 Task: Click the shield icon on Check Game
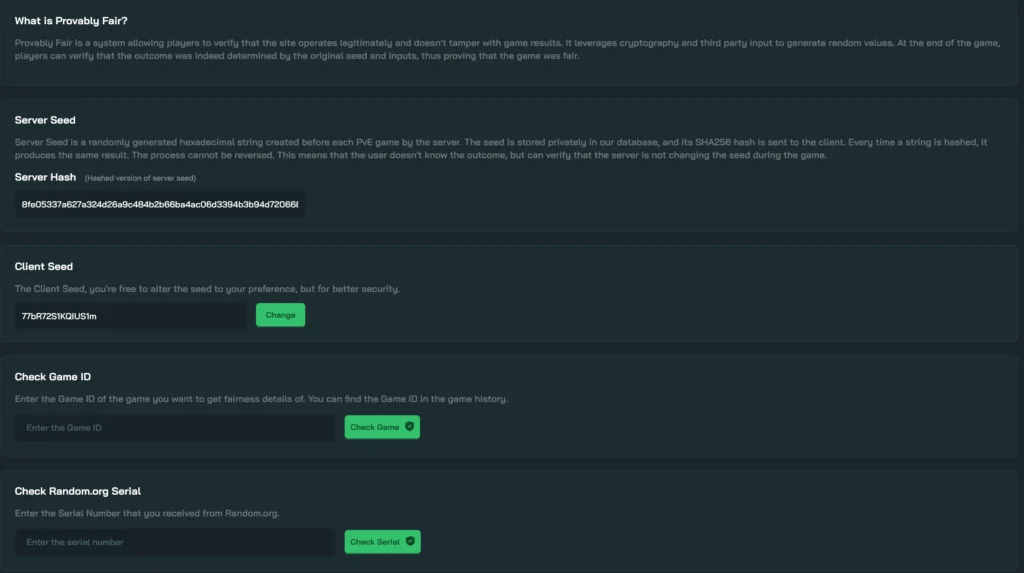409,427
